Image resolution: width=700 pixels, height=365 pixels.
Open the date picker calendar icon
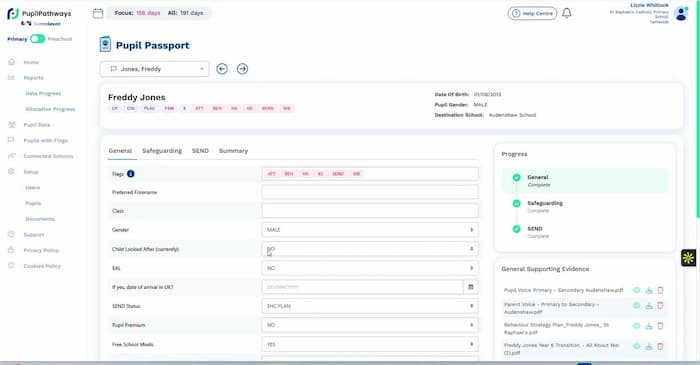(471, 287)
